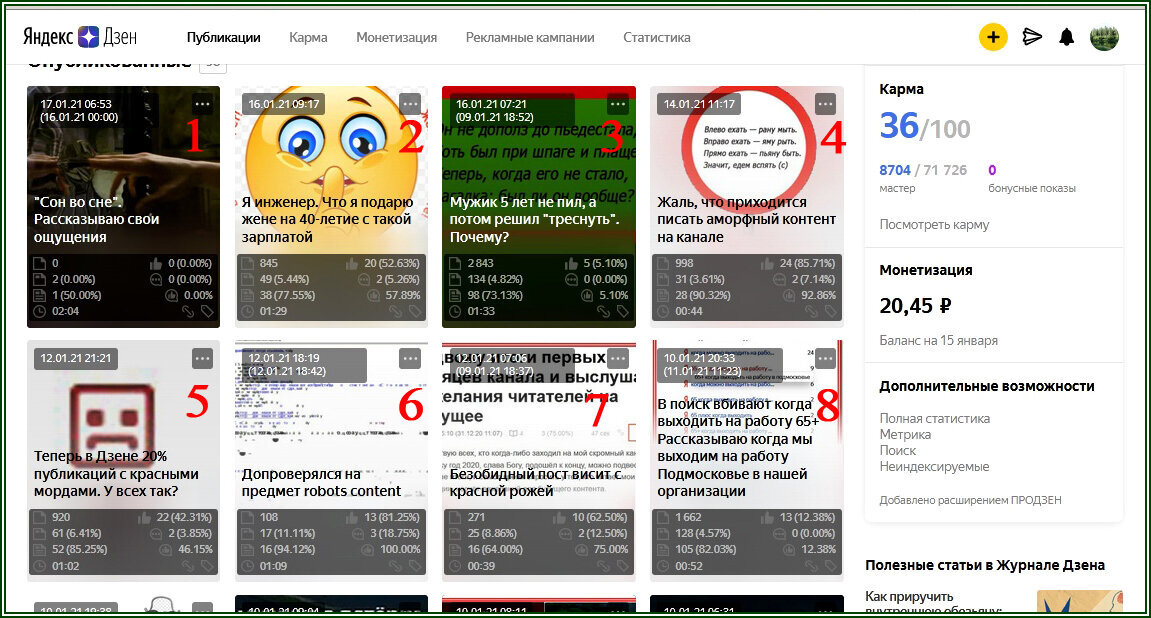Viewport: 1151px width, 618px height.
Task: Click link icon on "Допроверялся" card
Action: 396,566
